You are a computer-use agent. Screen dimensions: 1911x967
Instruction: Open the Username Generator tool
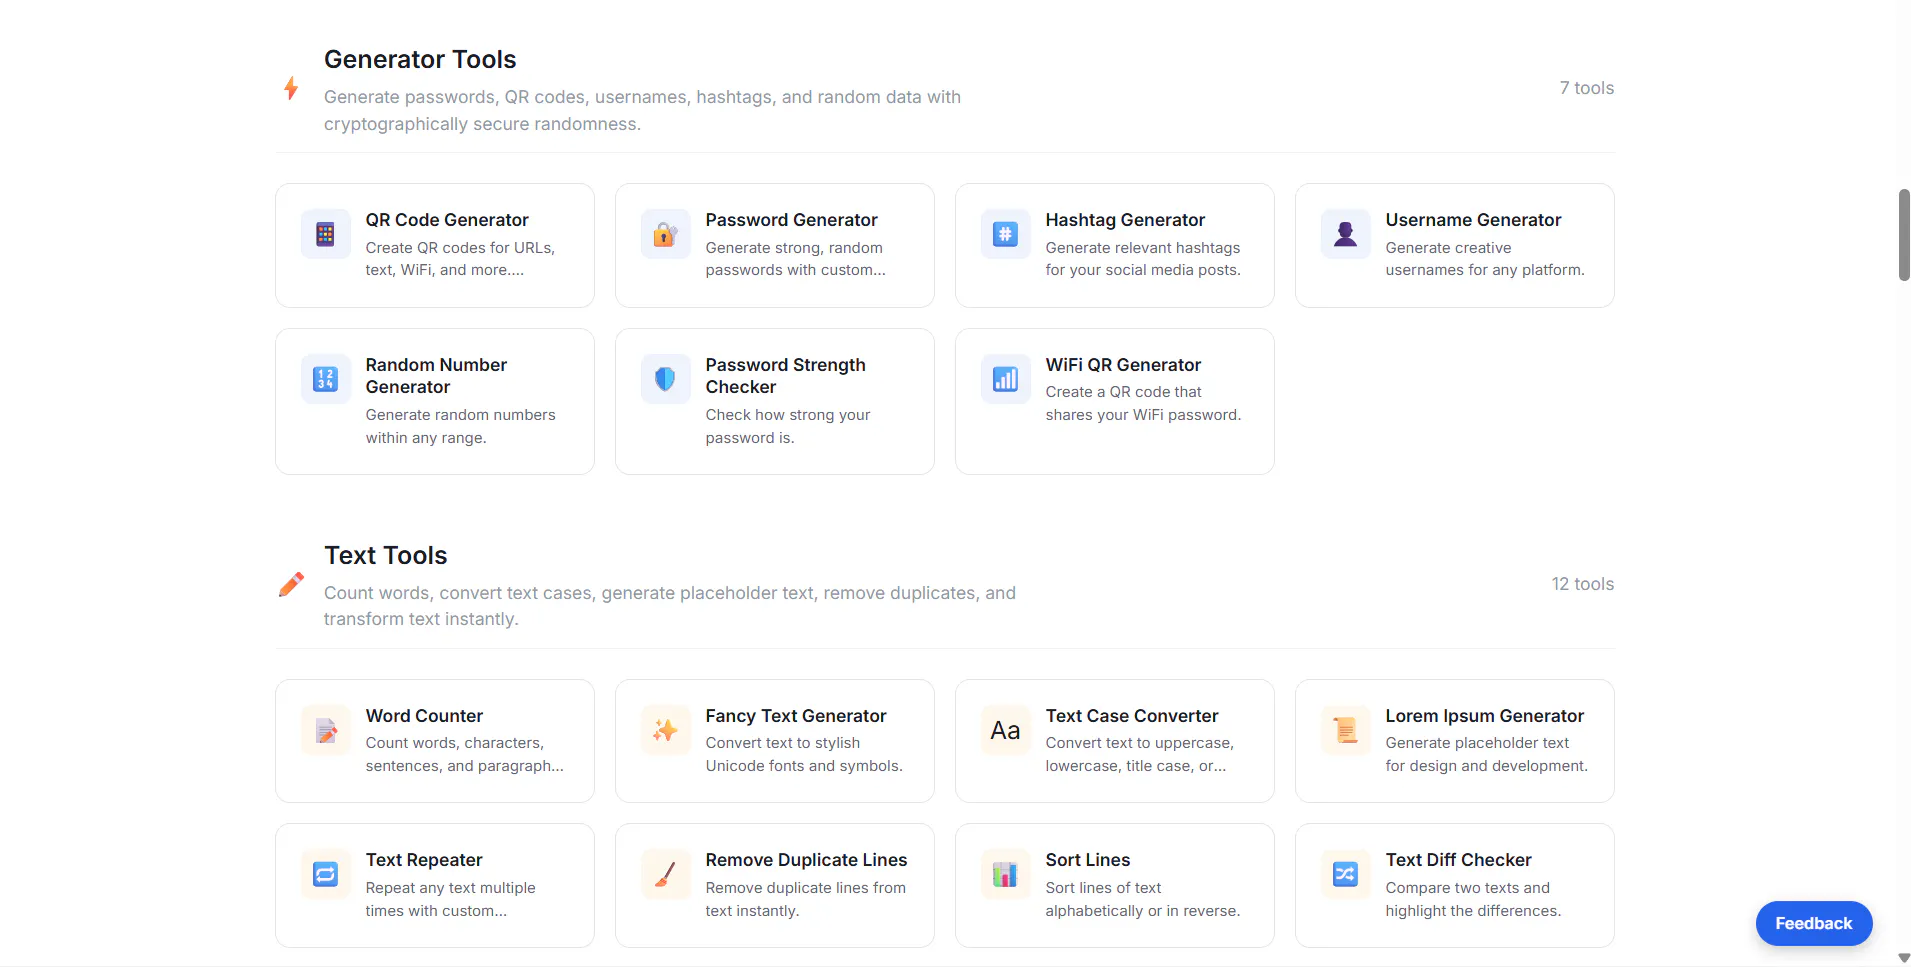click(x=1455, y=245)
